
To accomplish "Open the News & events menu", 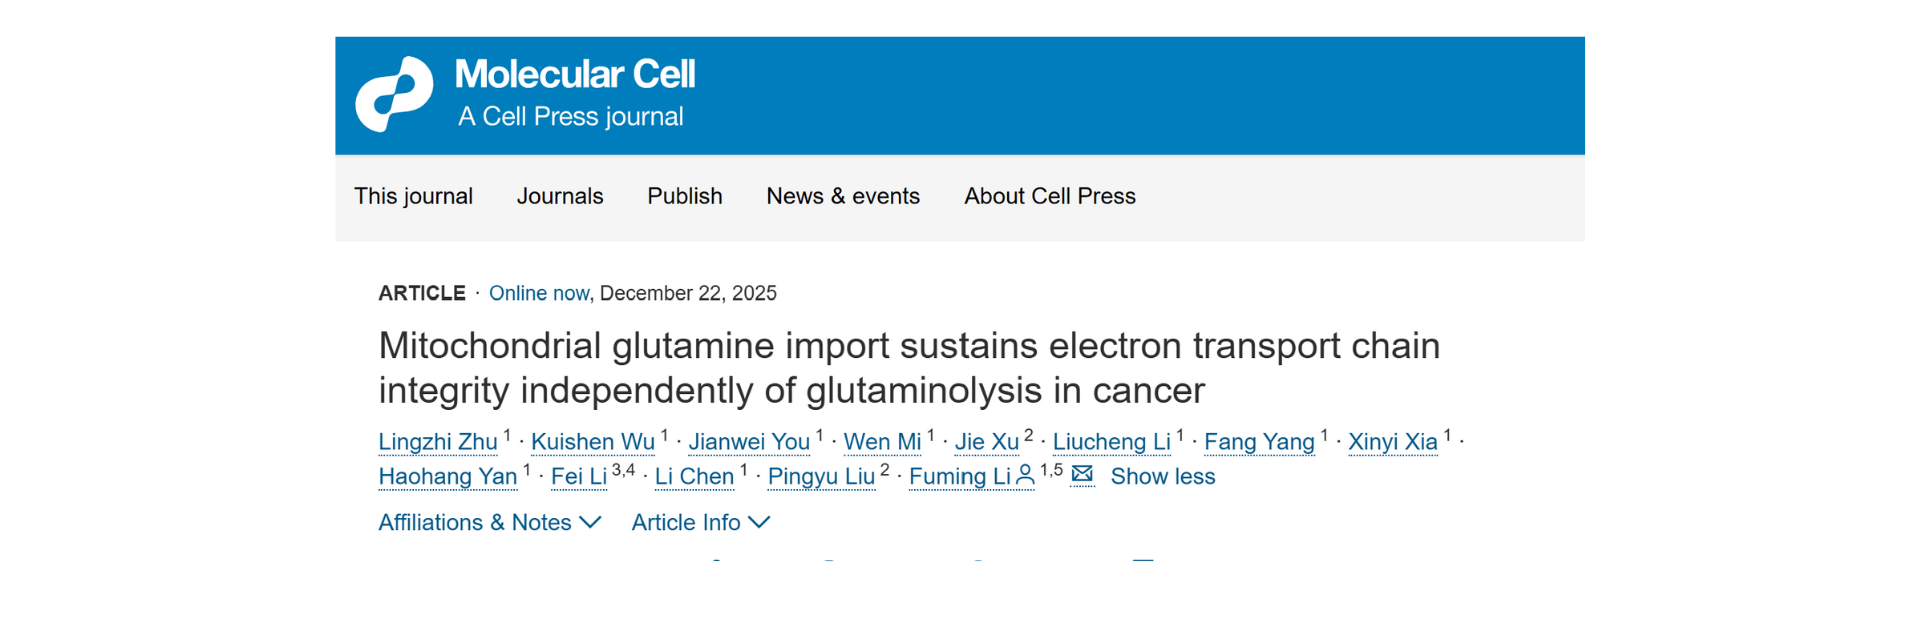I will tap(843, 196).
